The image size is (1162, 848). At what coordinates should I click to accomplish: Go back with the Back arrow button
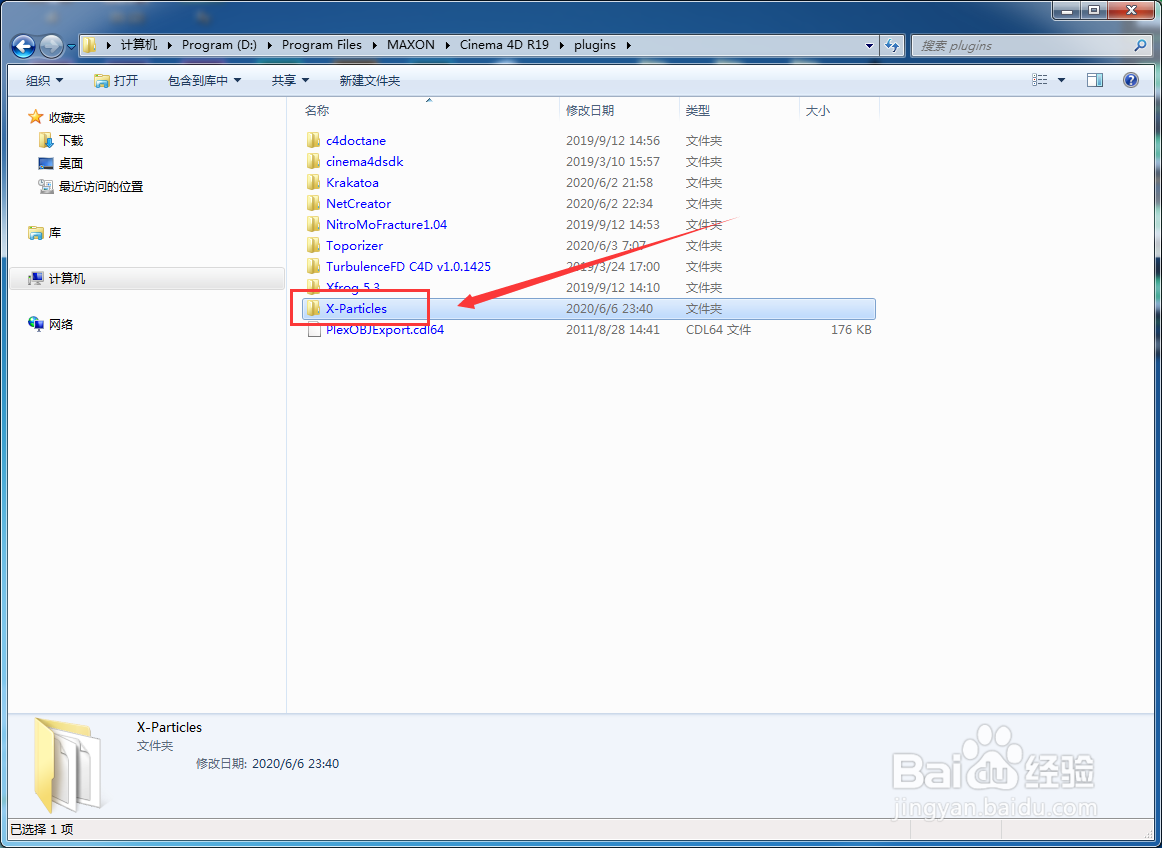click(x=24, y=47)
